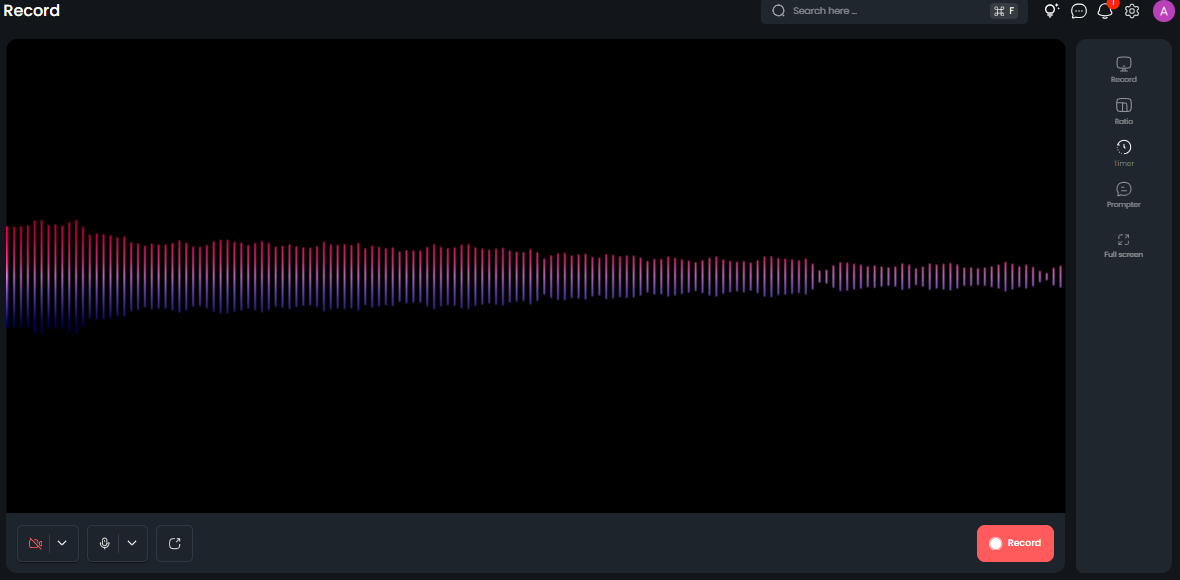1180x580 pixels.
Task: Click the search field
Action: (895, 11)
